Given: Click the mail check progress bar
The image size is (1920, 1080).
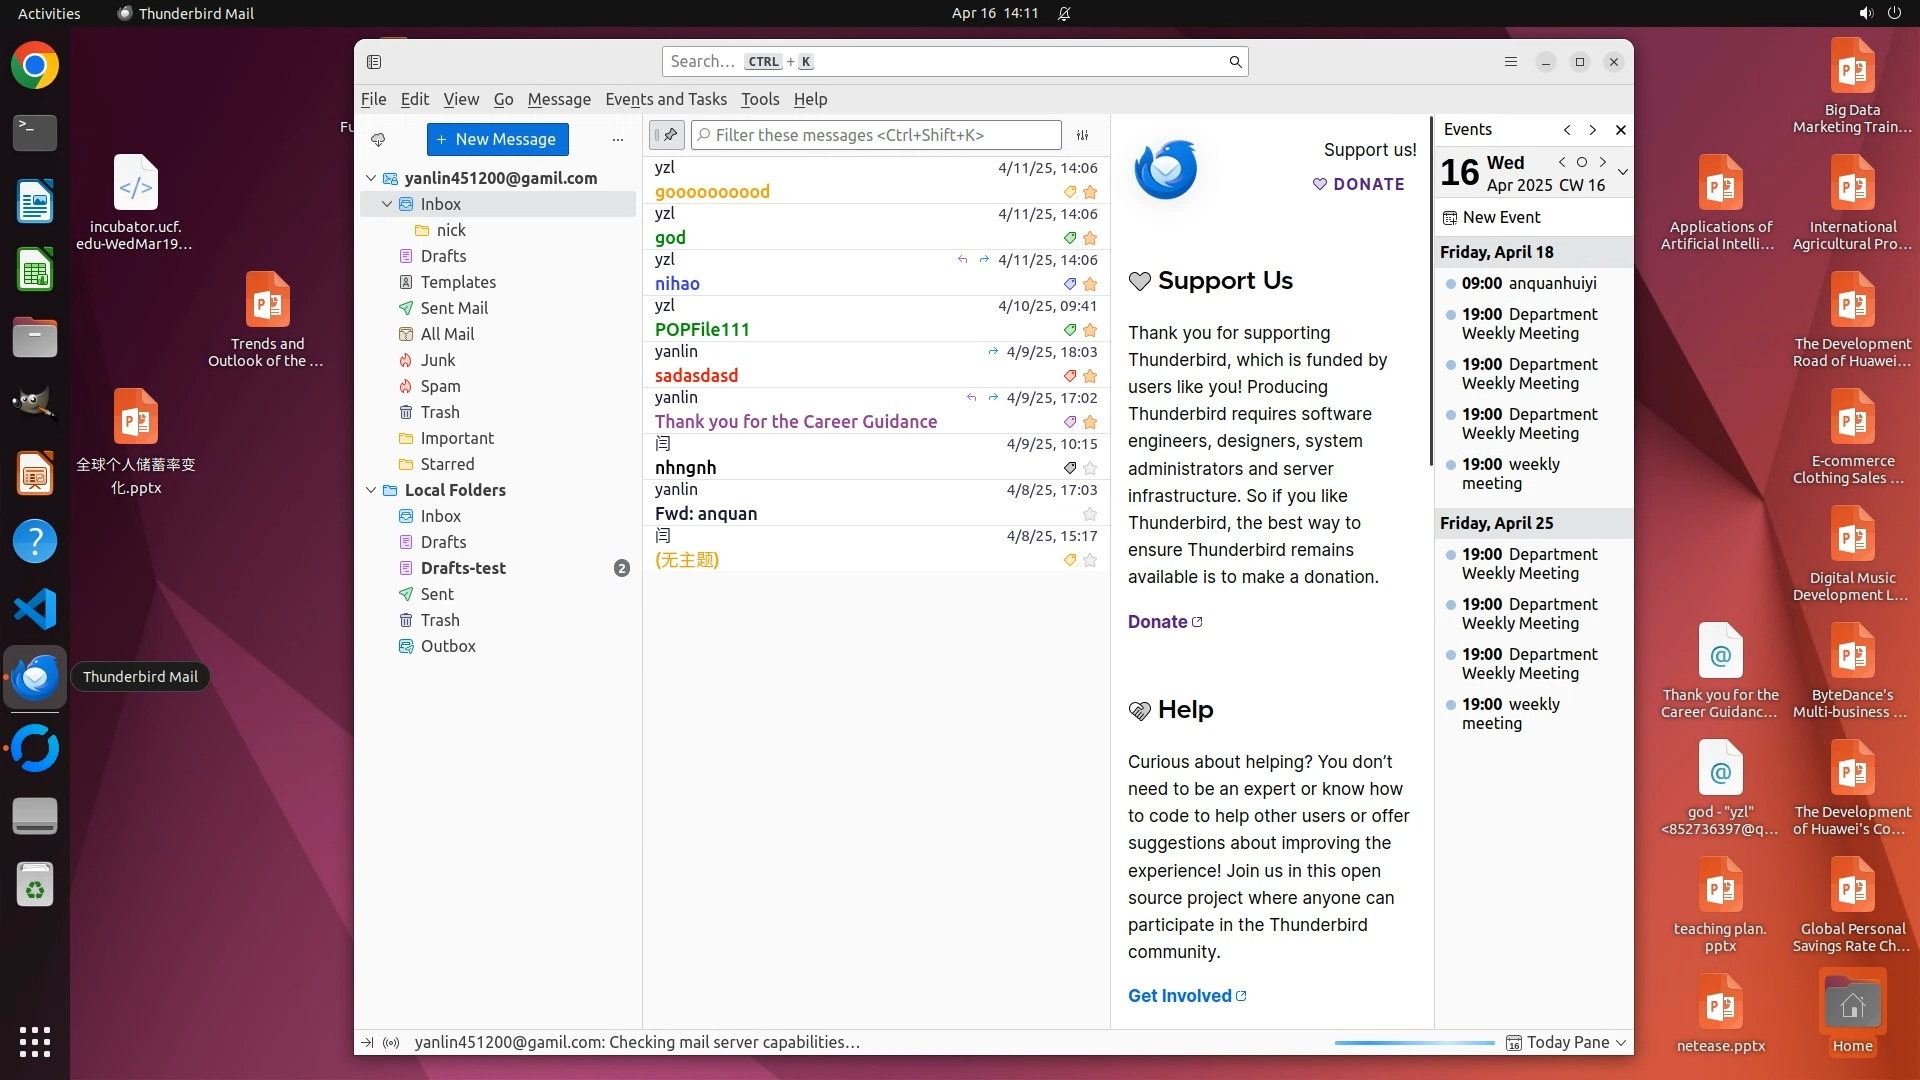Looking at the screenshot, I should (x=1413, y=1042).
